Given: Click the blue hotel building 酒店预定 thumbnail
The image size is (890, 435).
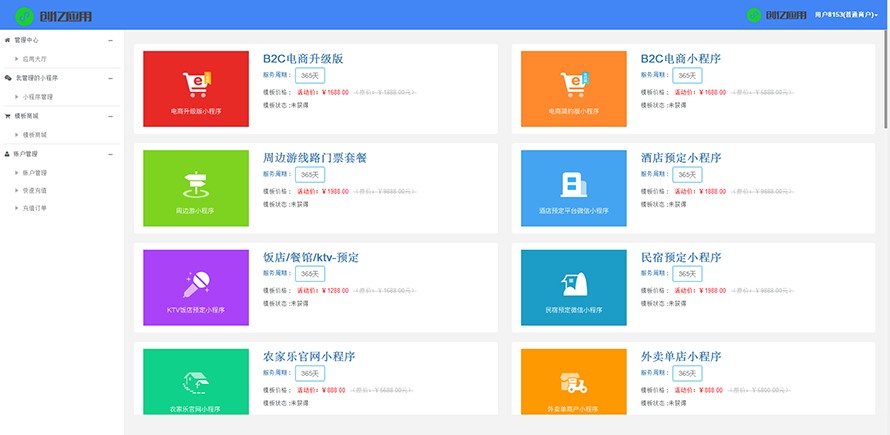Looking at the screenshot, I should [x=574, y=188].
